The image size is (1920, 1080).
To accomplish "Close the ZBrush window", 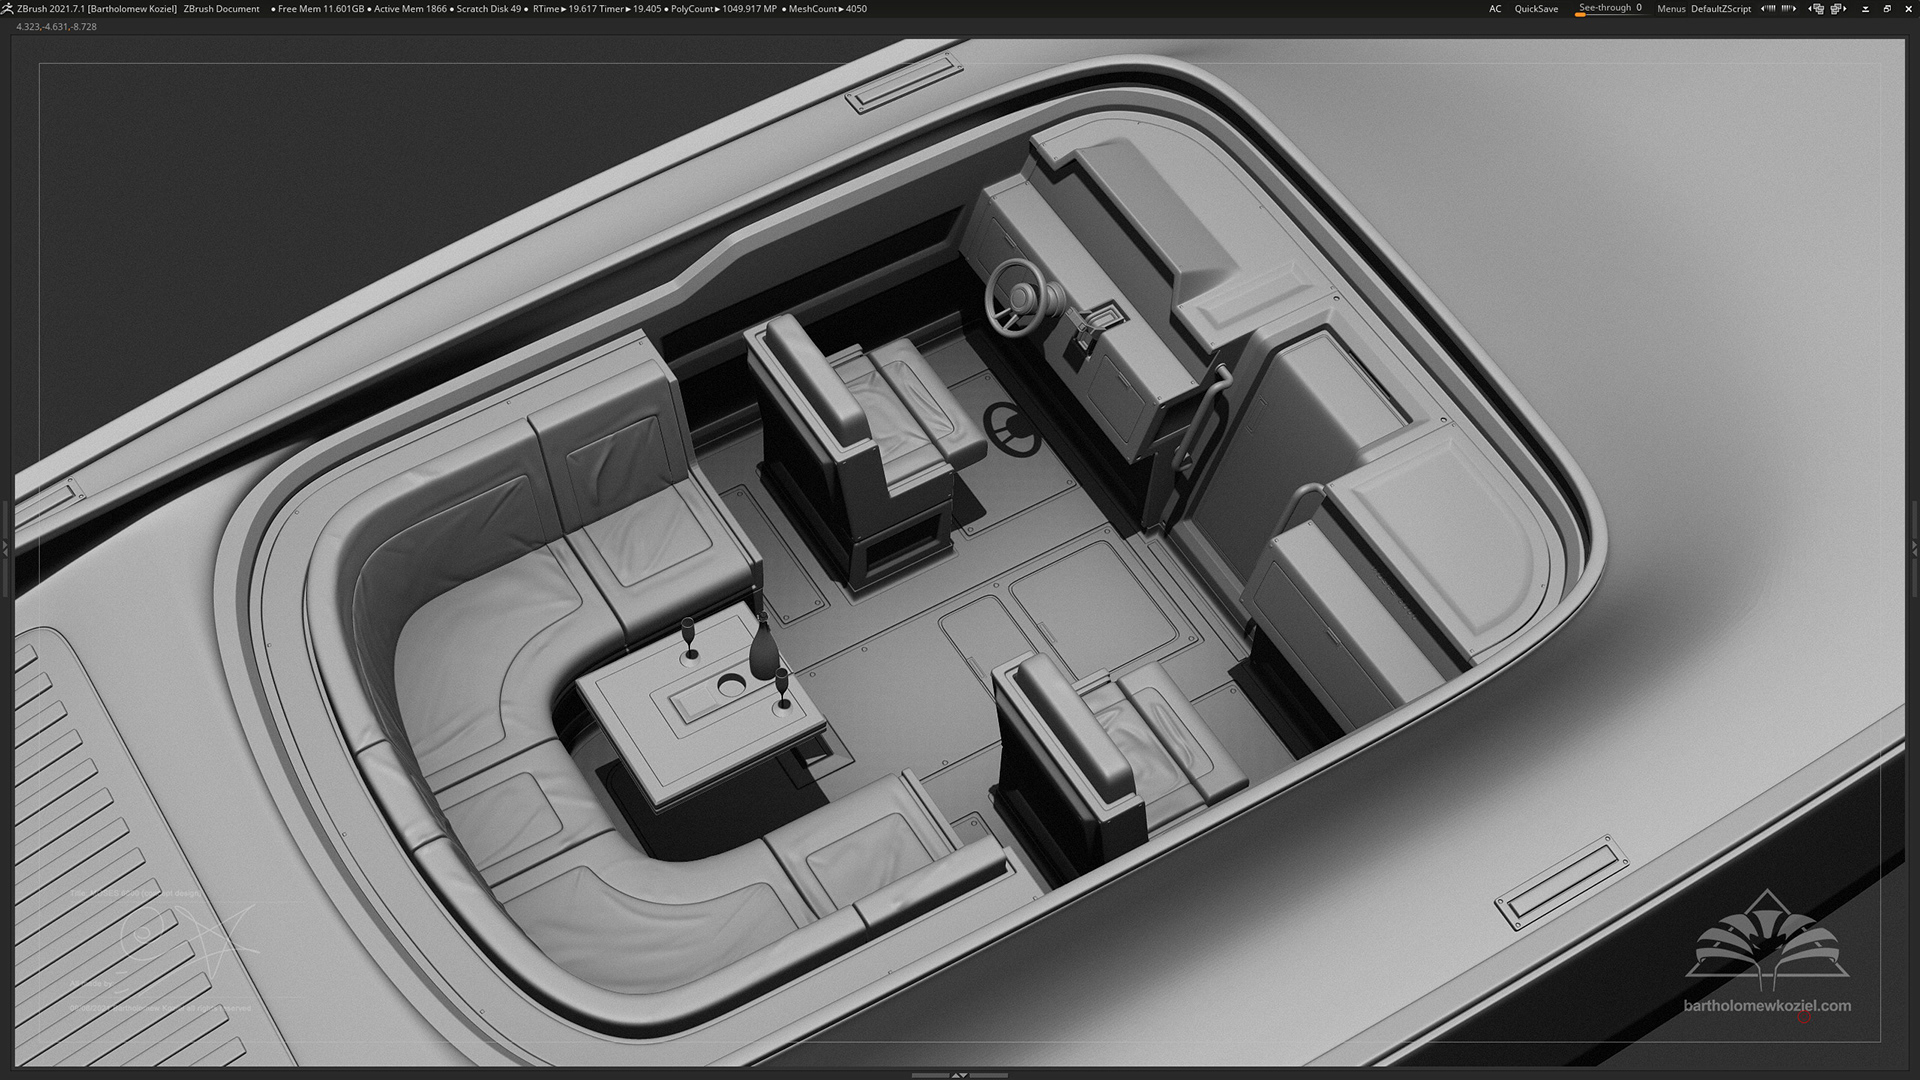I will click(x=1908, y=9).
